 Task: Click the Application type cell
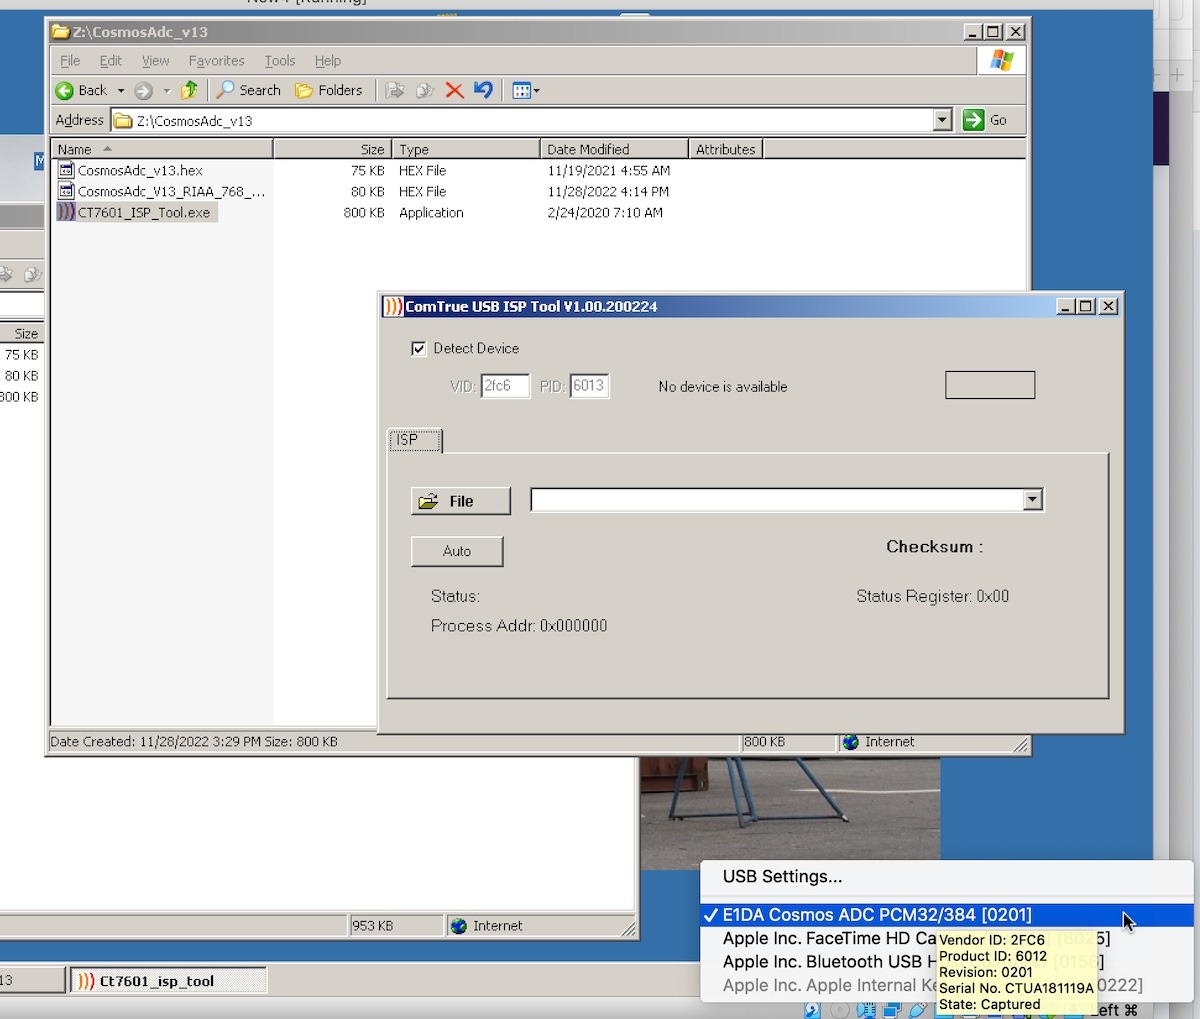tap(431, 213)
